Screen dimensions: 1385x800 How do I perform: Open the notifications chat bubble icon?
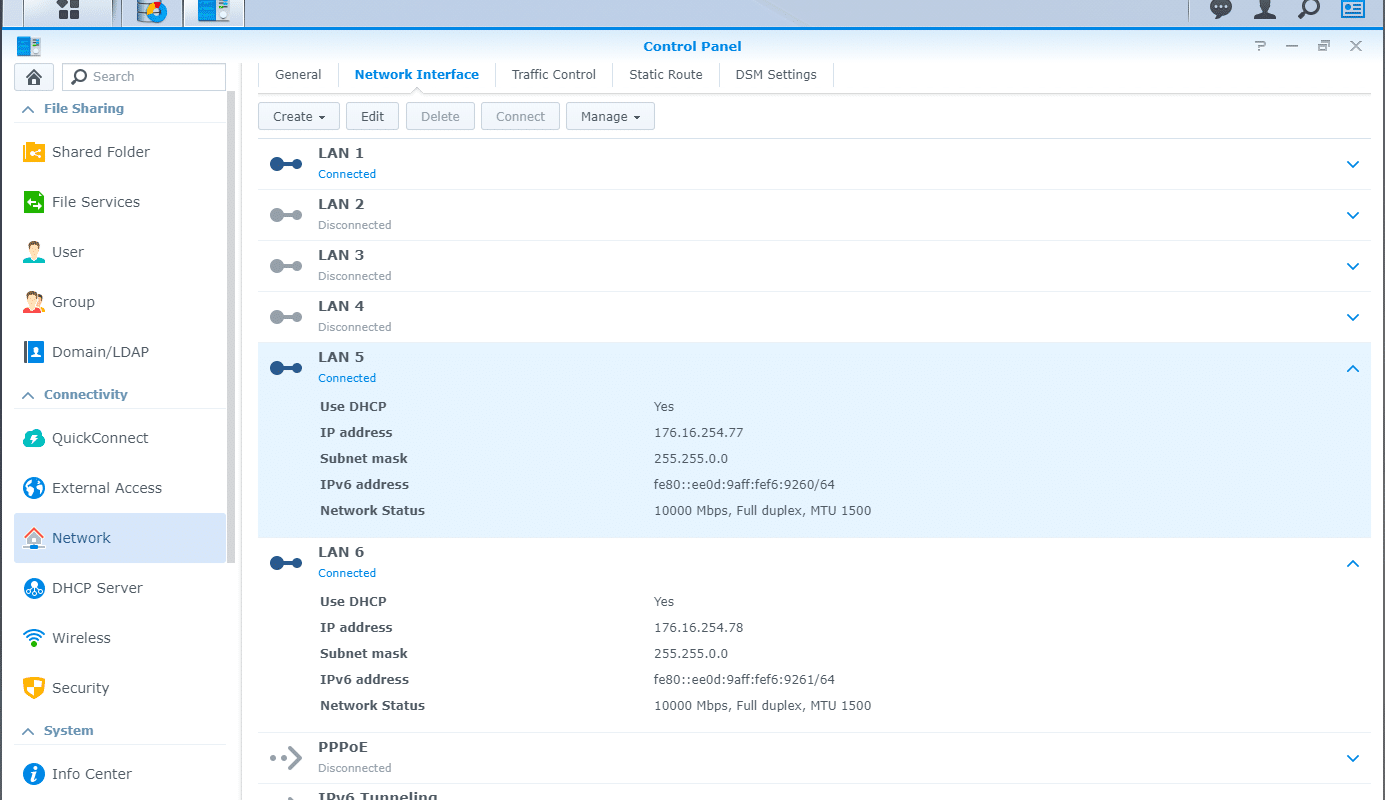pyautogui.click(x=1220, y=10)
